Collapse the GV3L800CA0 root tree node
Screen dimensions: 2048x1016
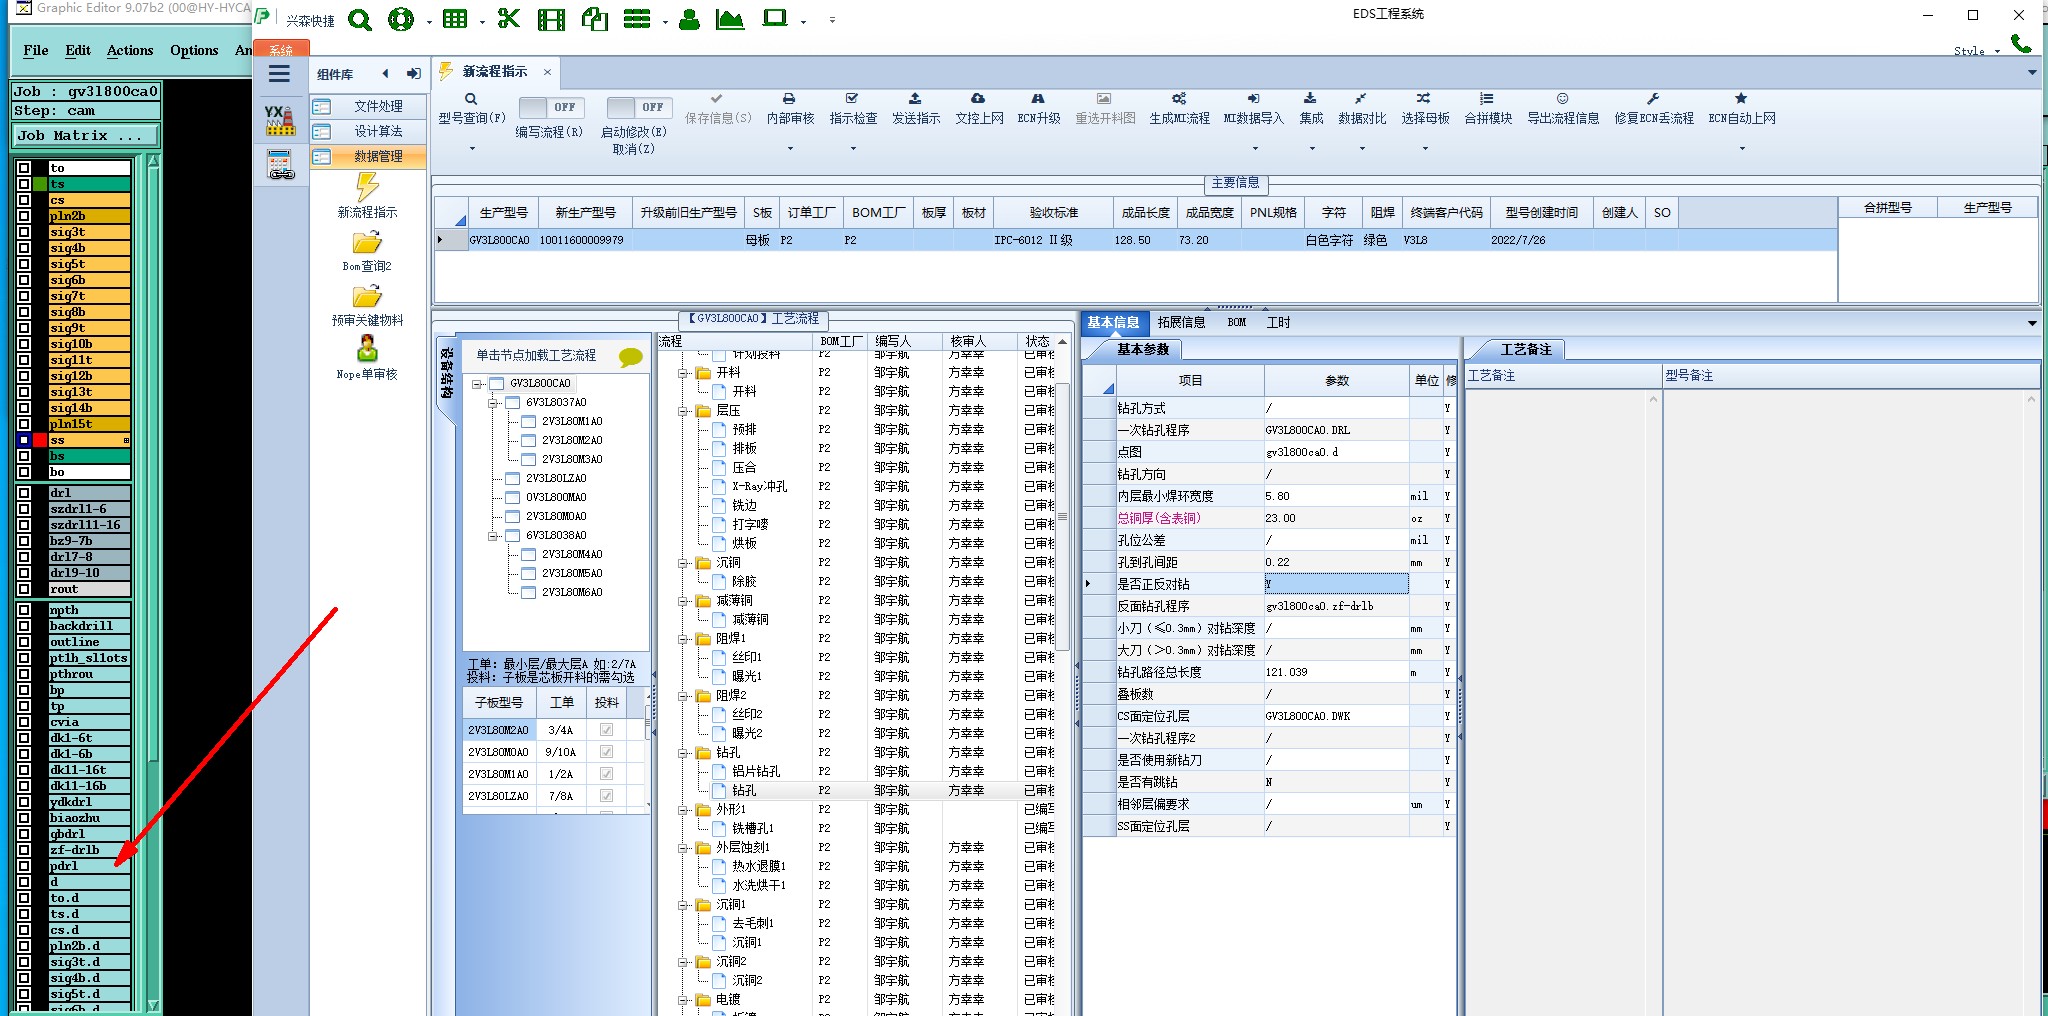[477, 383]
